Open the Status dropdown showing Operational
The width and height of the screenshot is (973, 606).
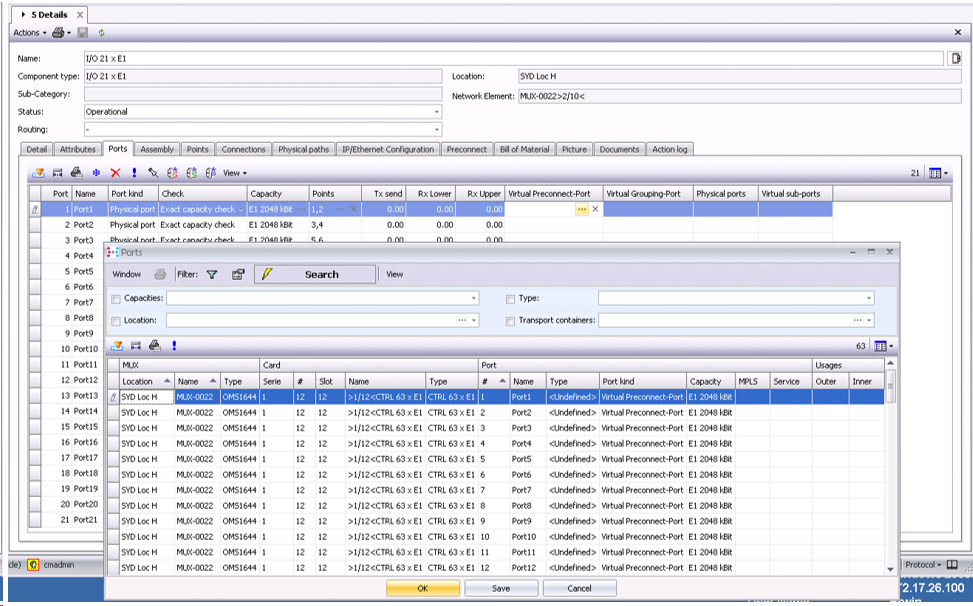click(437, 112)
